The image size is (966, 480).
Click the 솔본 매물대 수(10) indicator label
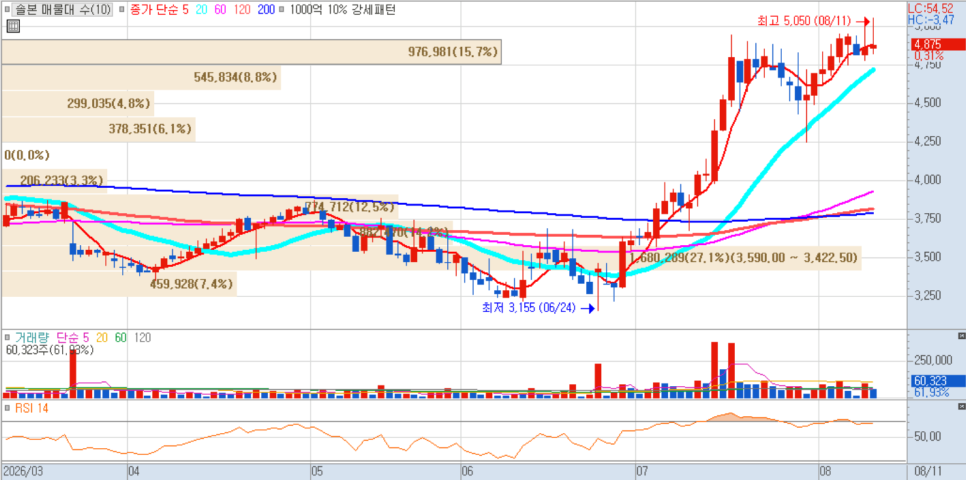click(x=62, y=10)
